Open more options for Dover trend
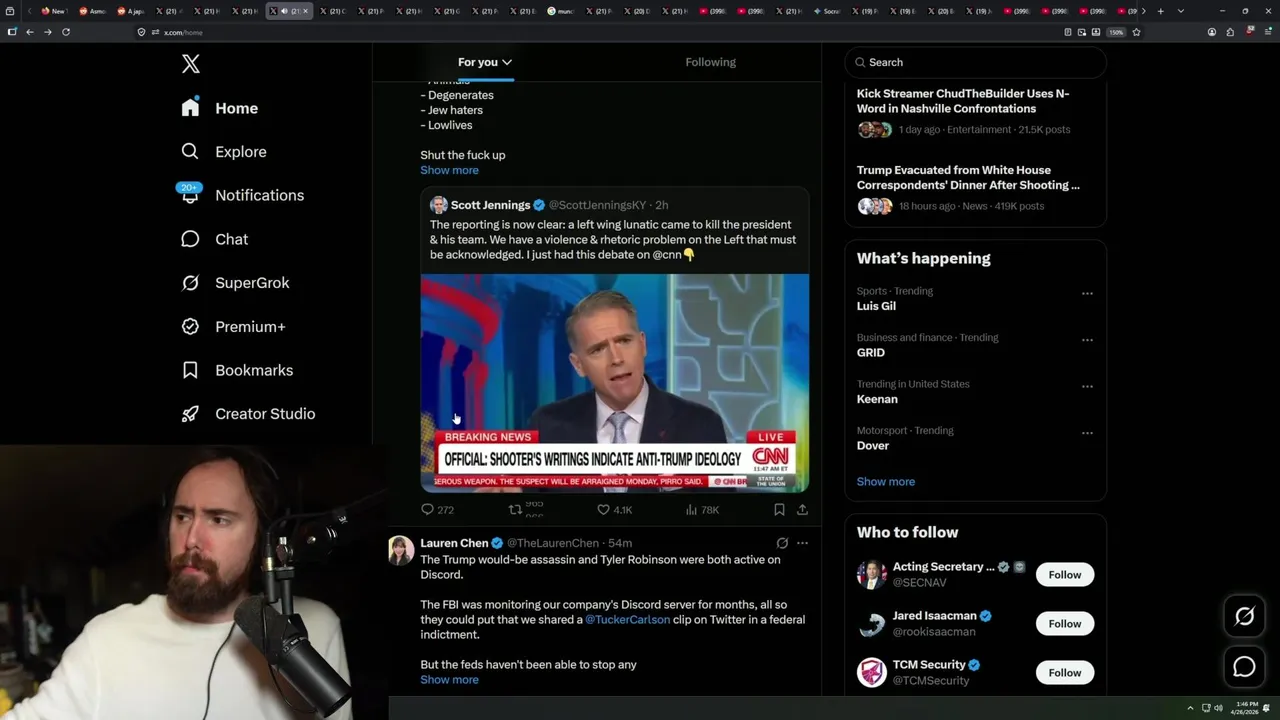1280x720 pixels. (x=1087, y=433)
